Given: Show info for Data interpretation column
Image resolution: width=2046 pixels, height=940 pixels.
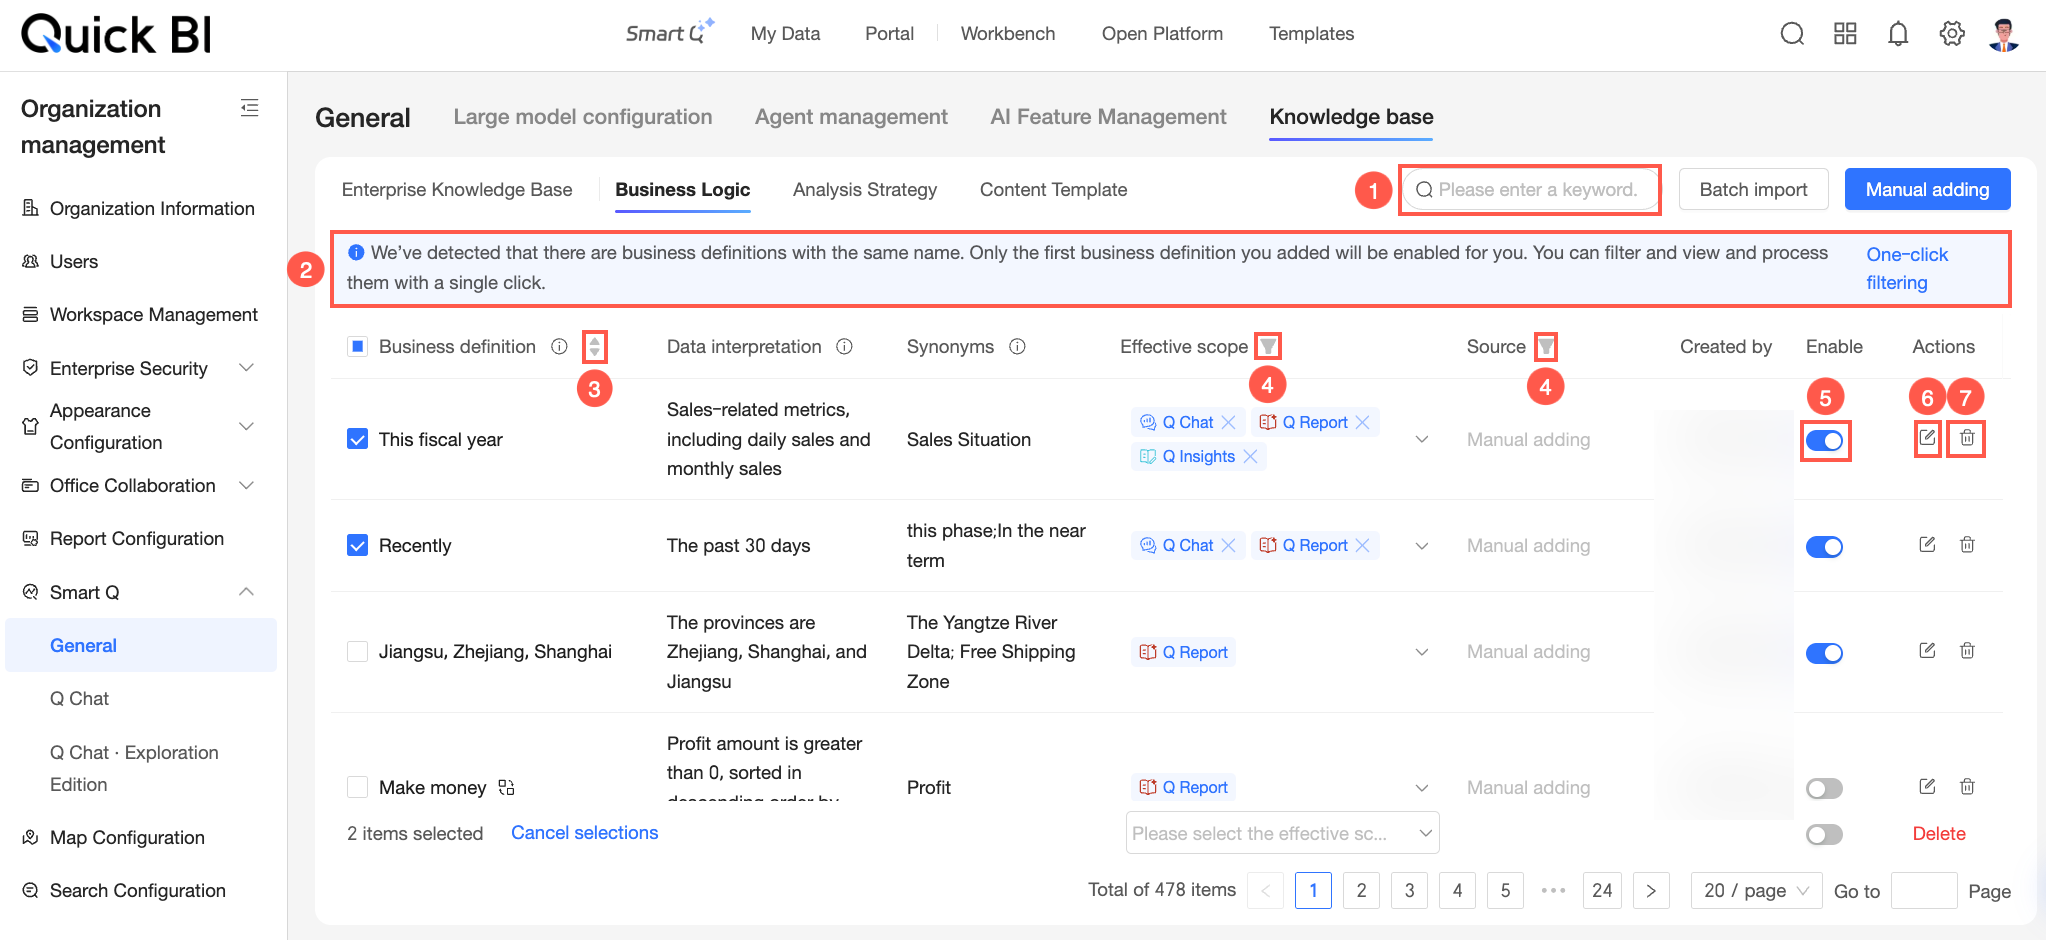Looking at the screenshot, I should 844,346.
